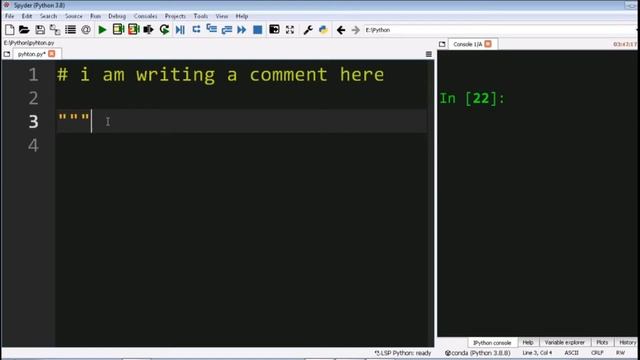Switch to the IPython console pane tab

pyautogui.click(x=492, y=342)
